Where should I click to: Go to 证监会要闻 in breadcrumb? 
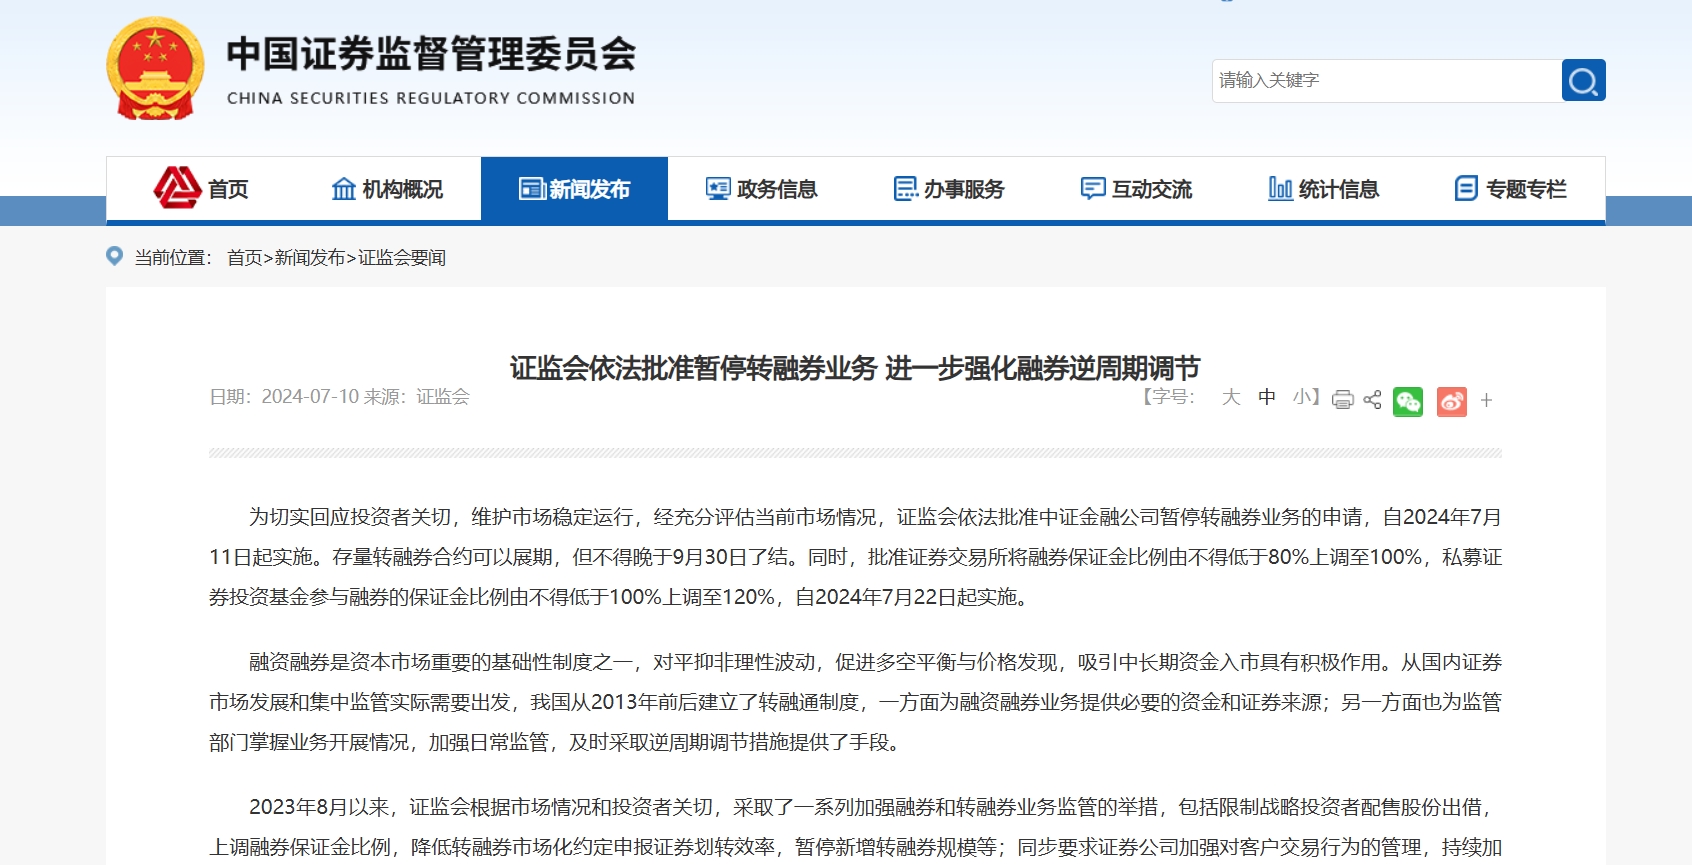pyautogui.click(x=402, y=258)
